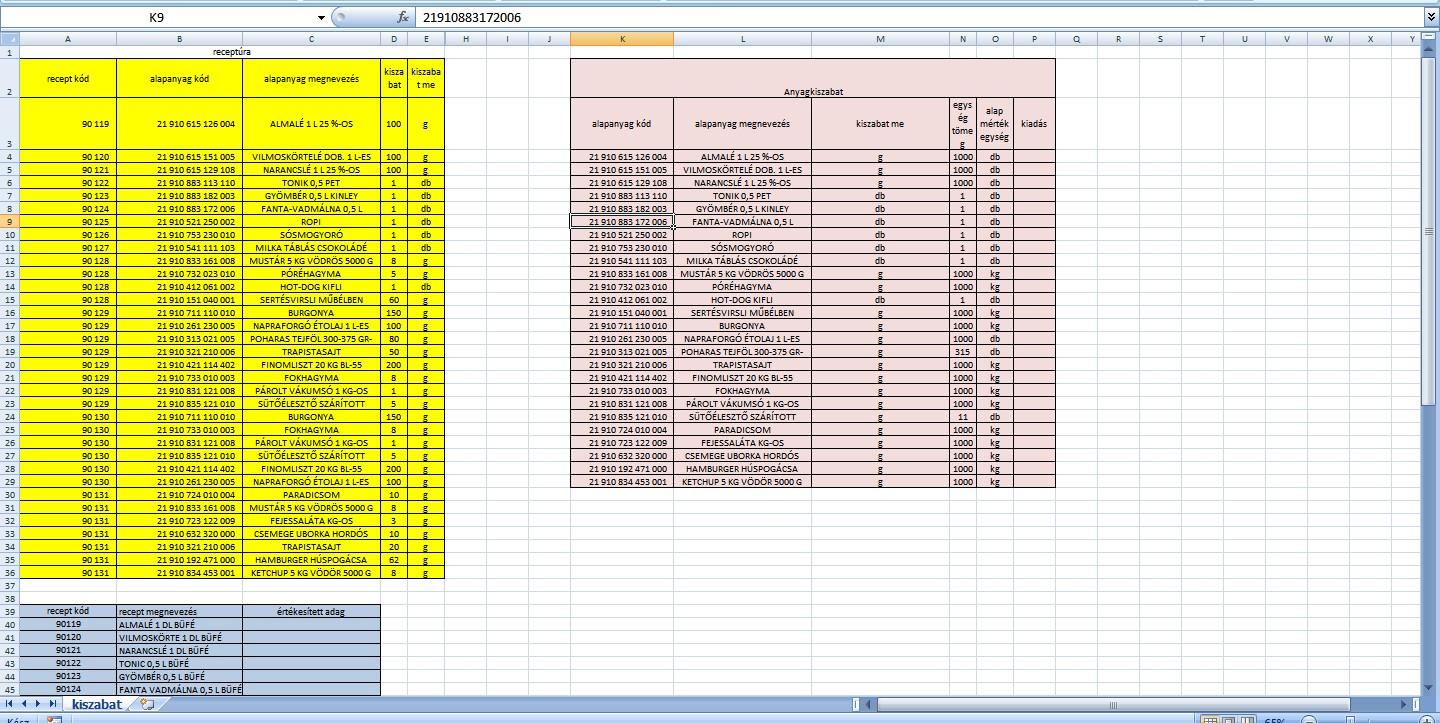Click the Select All corner button
The image size is (1440, 723).
click(9, 39)
